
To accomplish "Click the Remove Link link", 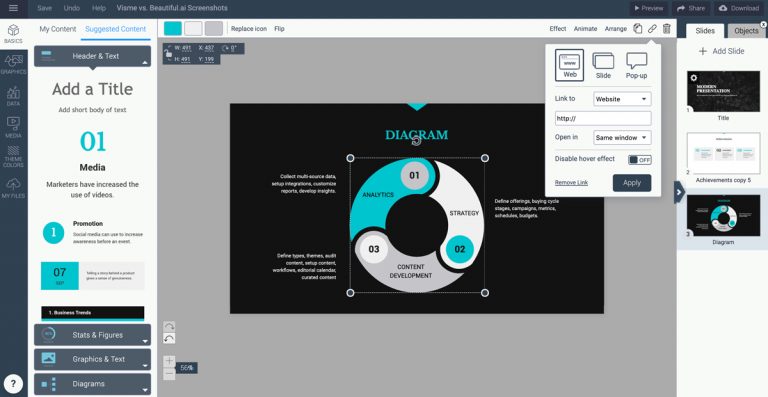I will coord(571,183).
